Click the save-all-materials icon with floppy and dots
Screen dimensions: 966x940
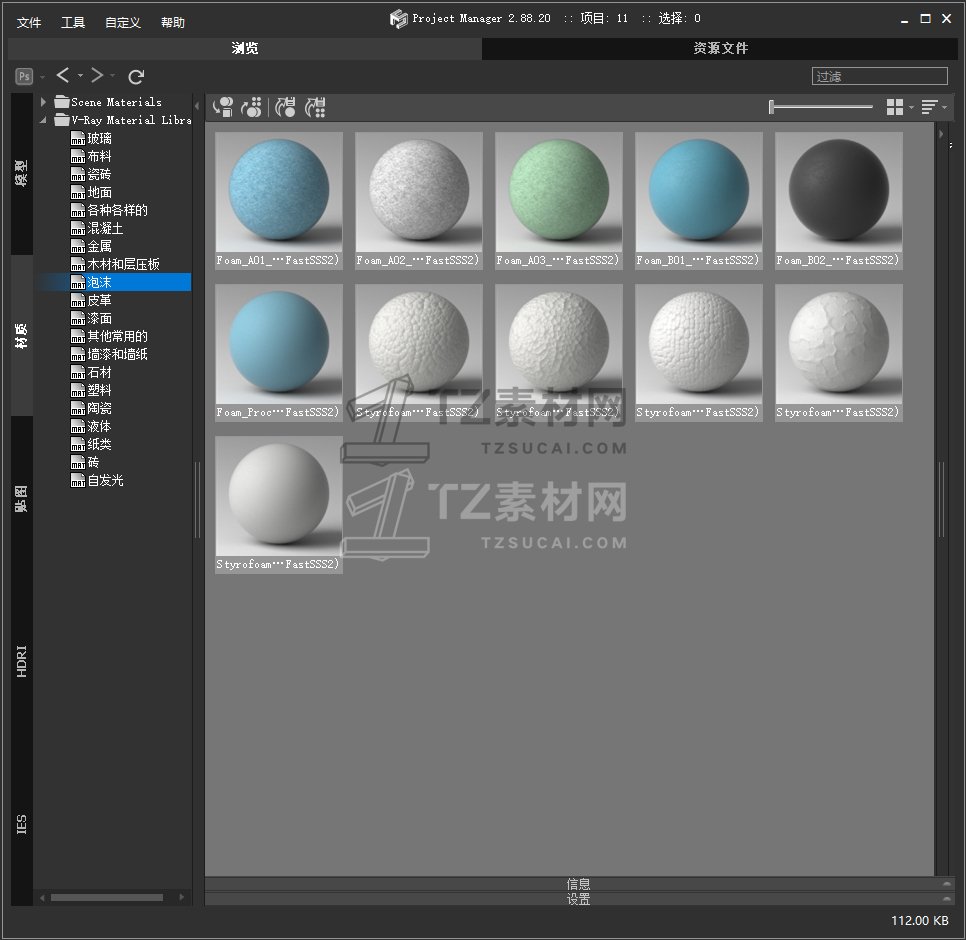[315, 107]
